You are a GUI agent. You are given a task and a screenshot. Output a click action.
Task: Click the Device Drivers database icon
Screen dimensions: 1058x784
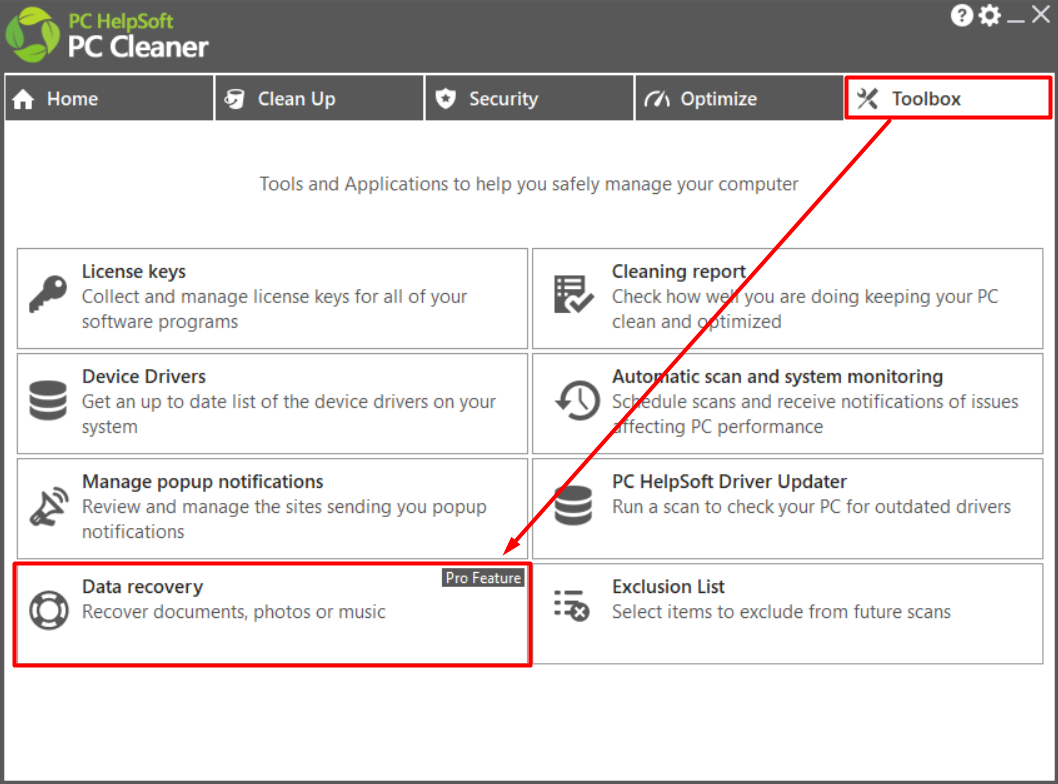coord(48,400)
